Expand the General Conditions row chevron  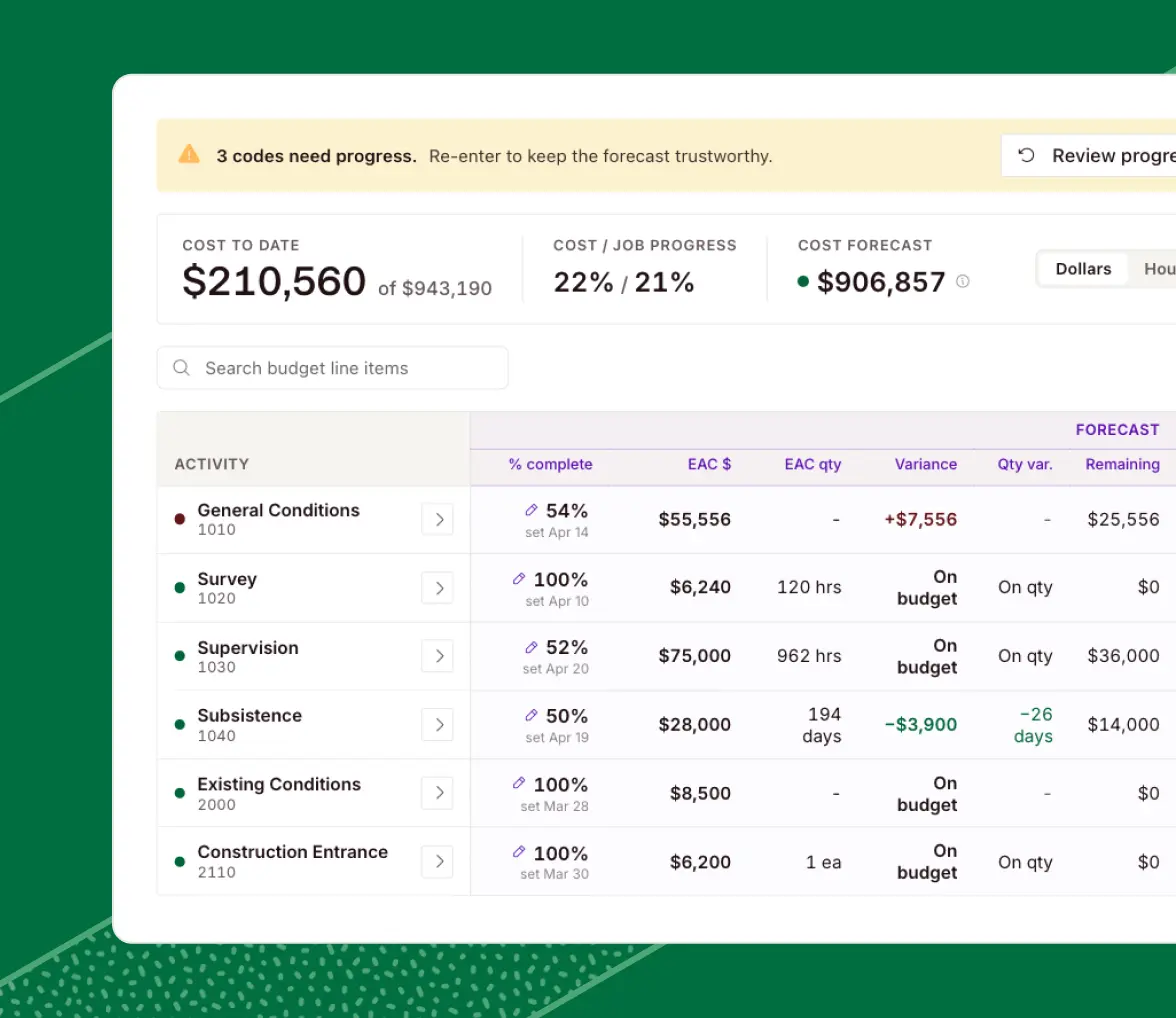(438, 519)
